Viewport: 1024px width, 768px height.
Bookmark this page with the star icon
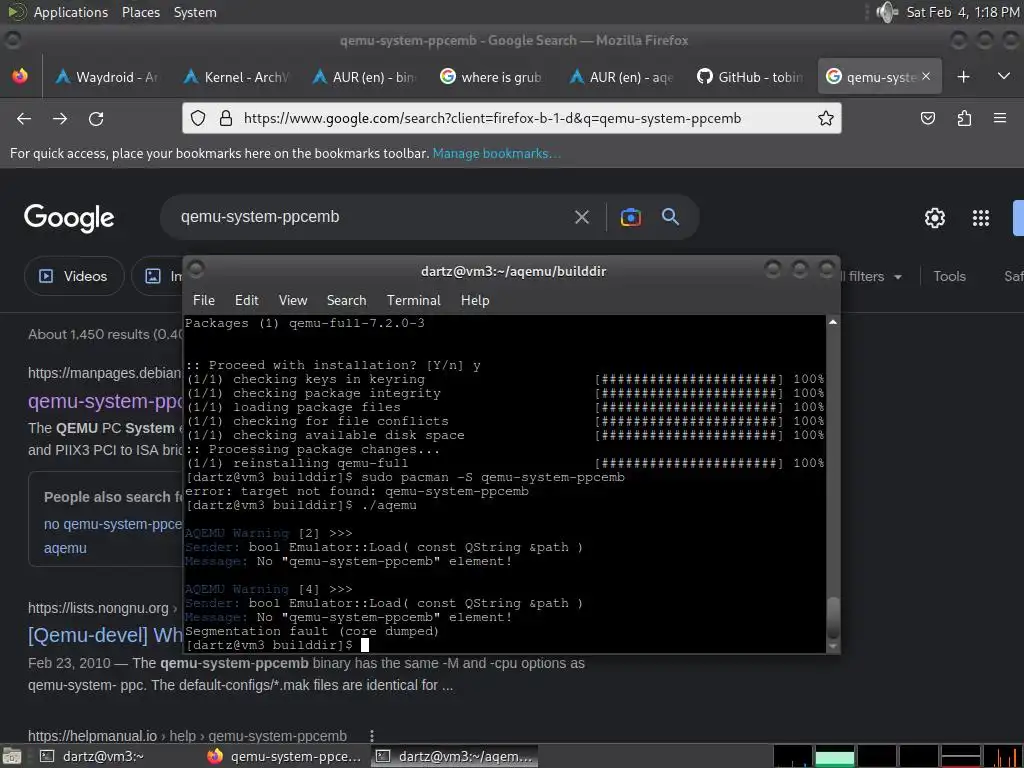(825, 118)
